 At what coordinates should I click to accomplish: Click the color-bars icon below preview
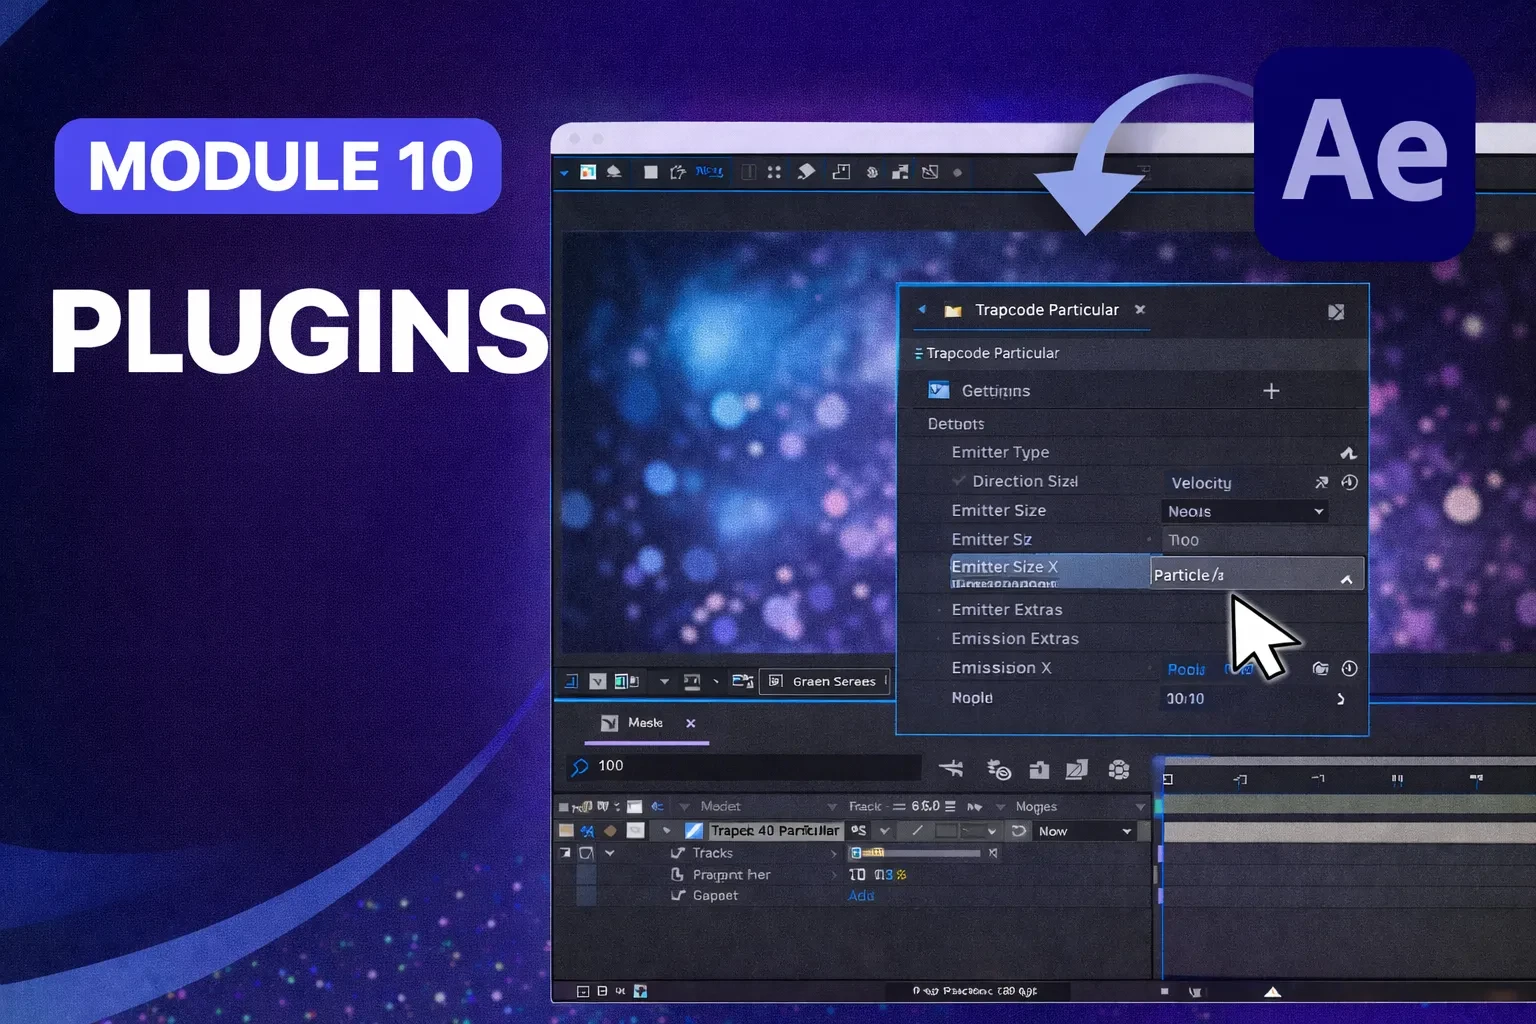click(x=627, y=682)
